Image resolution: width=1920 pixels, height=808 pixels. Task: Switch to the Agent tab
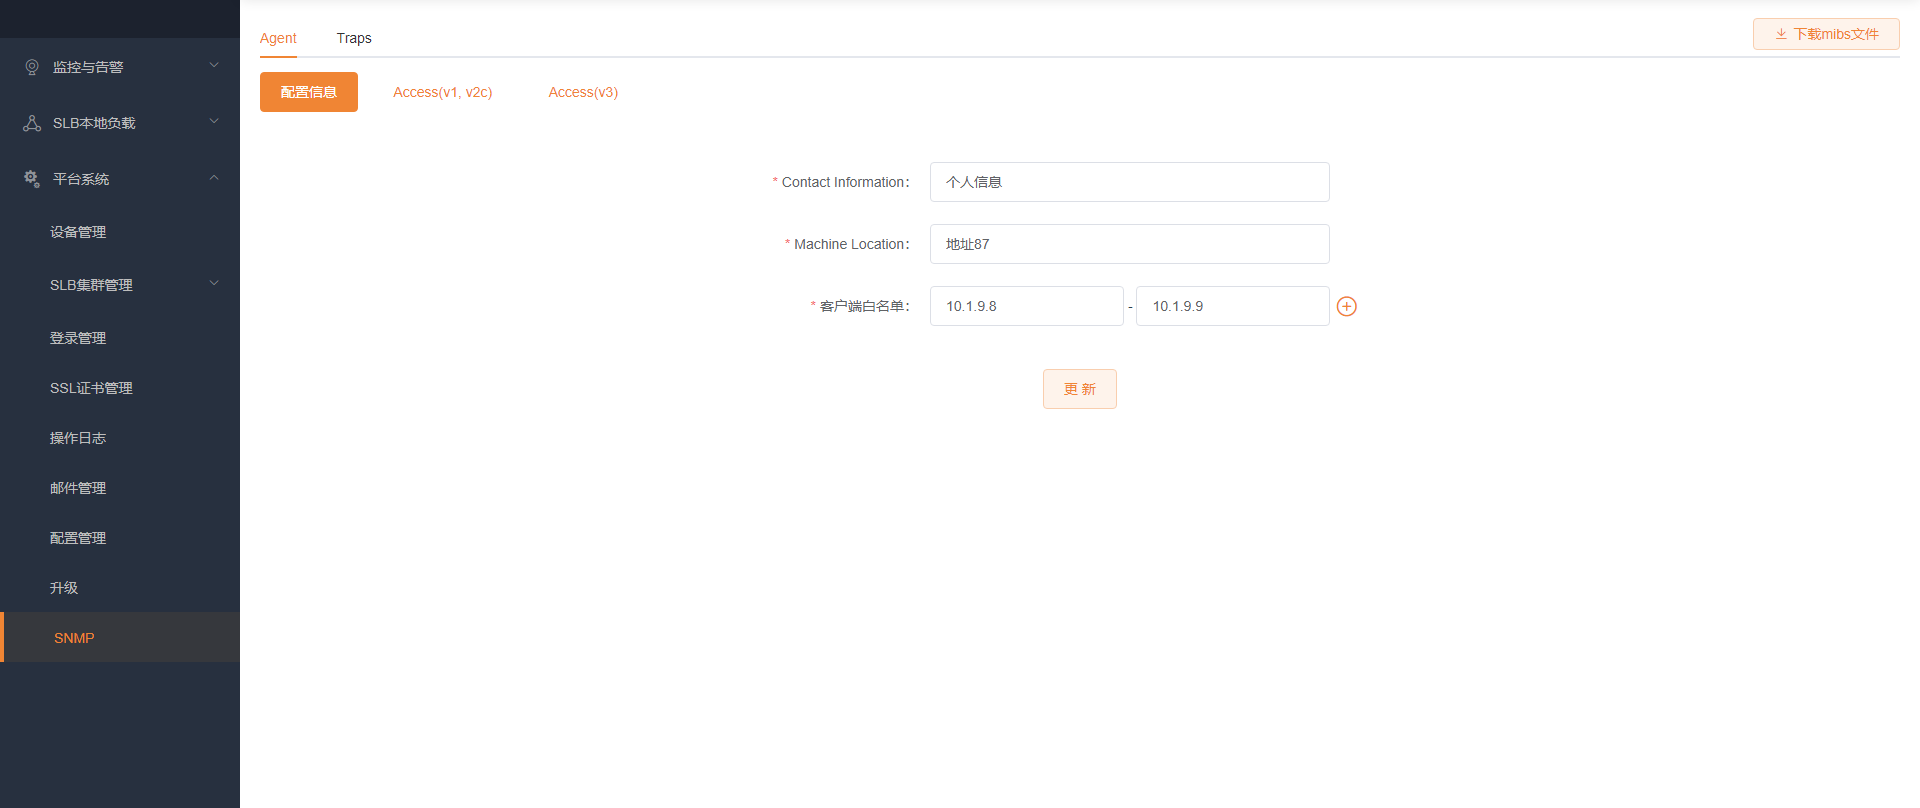click(278, 38)
